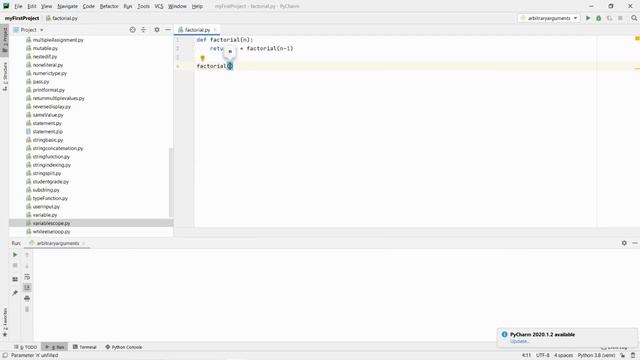Change the 4 spaces indent setting
The width and height of the screenshot is (640, 360).
pyautogui.click(x=563, y=356)
